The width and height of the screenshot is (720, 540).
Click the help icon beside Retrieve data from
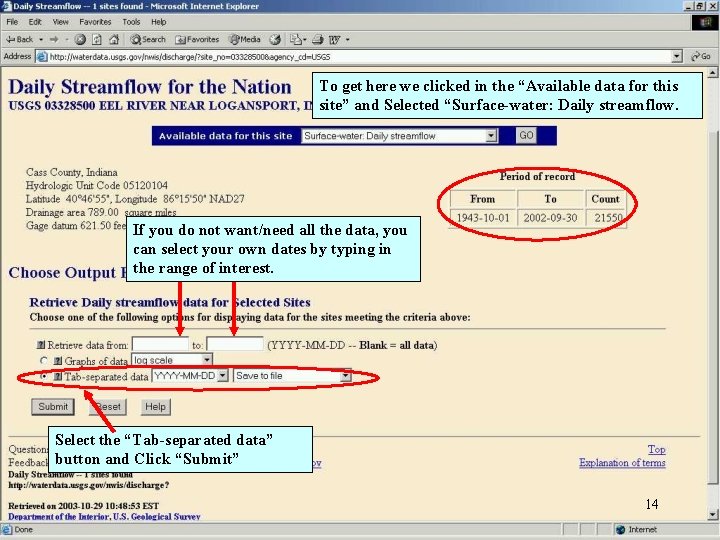pos(41,345)
